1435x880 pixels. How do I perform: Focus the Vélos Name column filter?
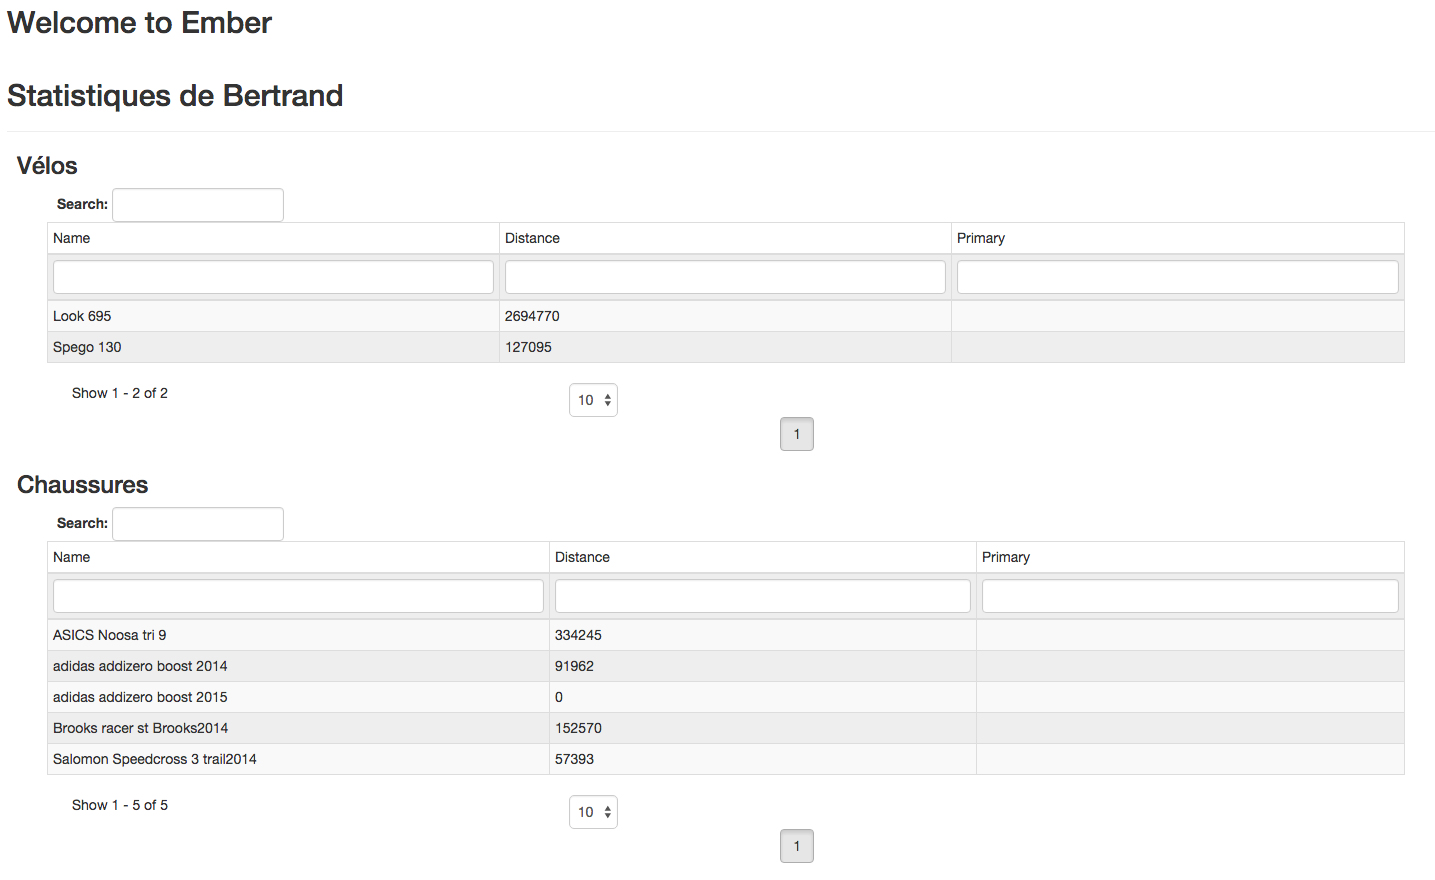(x=273, y=277)
